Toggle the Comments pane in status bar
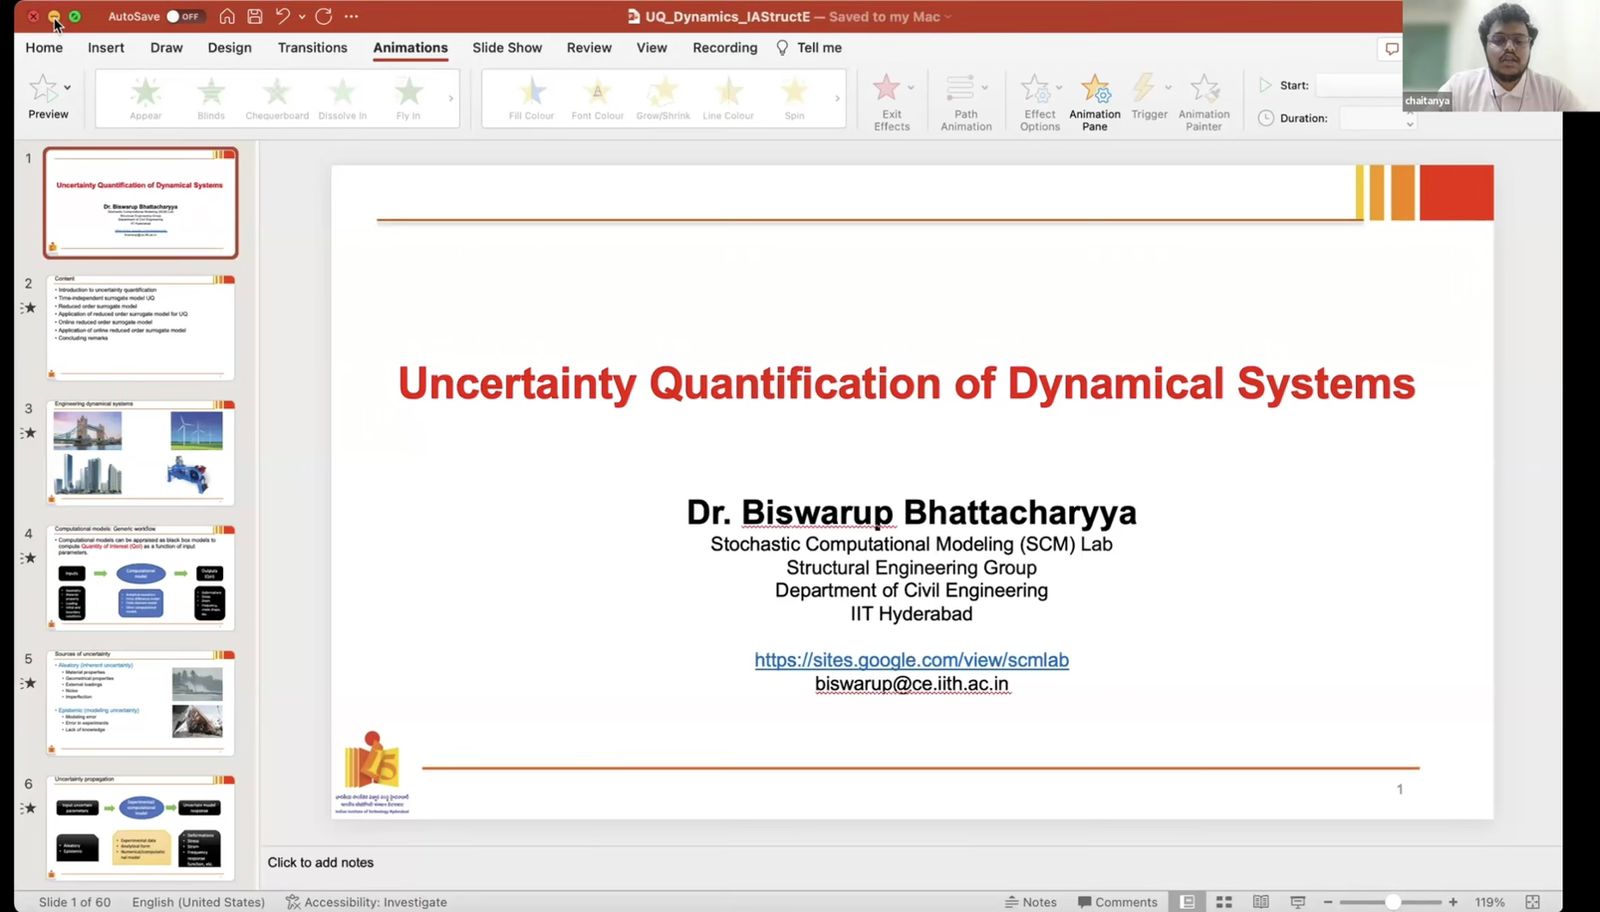The image size is (1600, 912). point(1117,902)
